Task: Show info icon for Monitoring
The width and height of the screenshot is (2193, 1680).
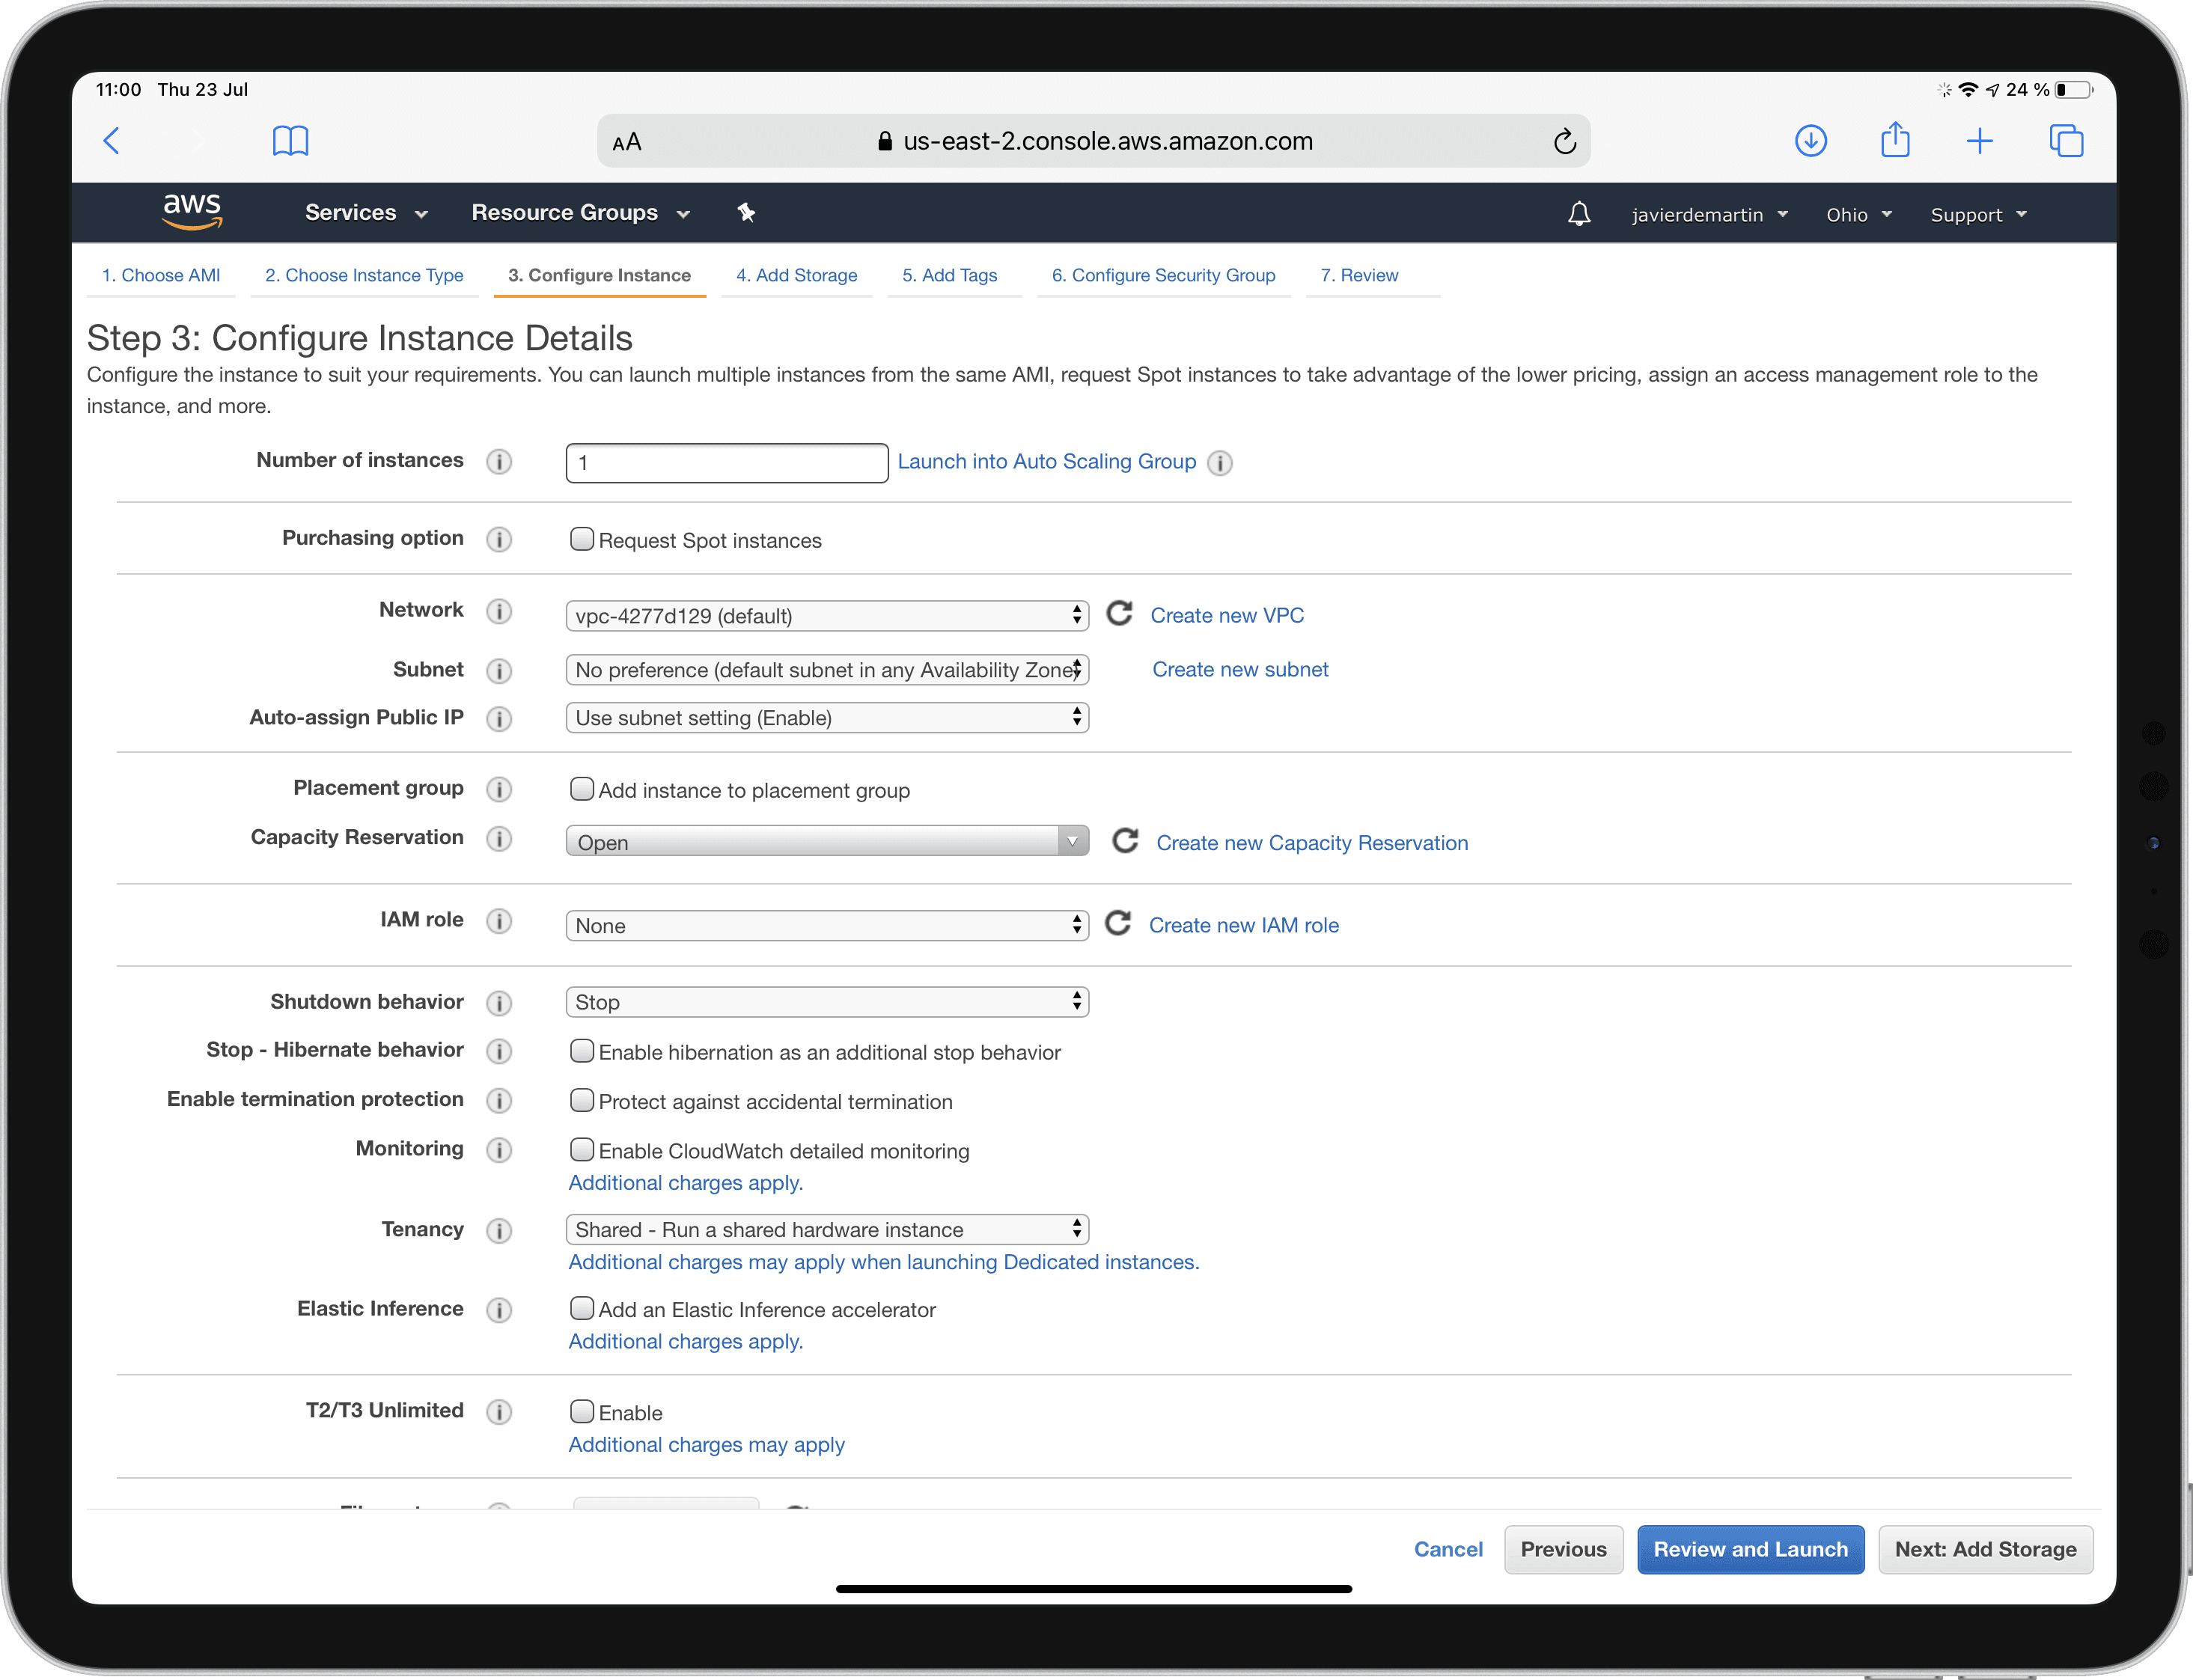Action: [x=499, y=1150]
